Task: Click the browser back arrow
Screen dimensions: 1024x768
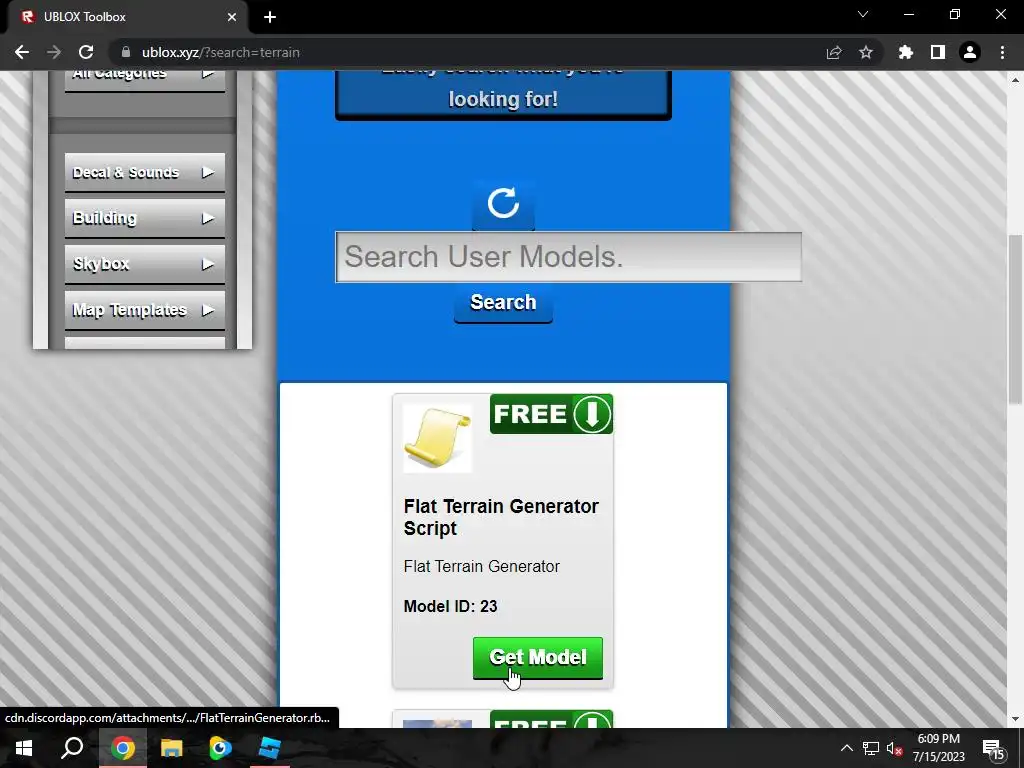Action: click(x=22, y=52)
